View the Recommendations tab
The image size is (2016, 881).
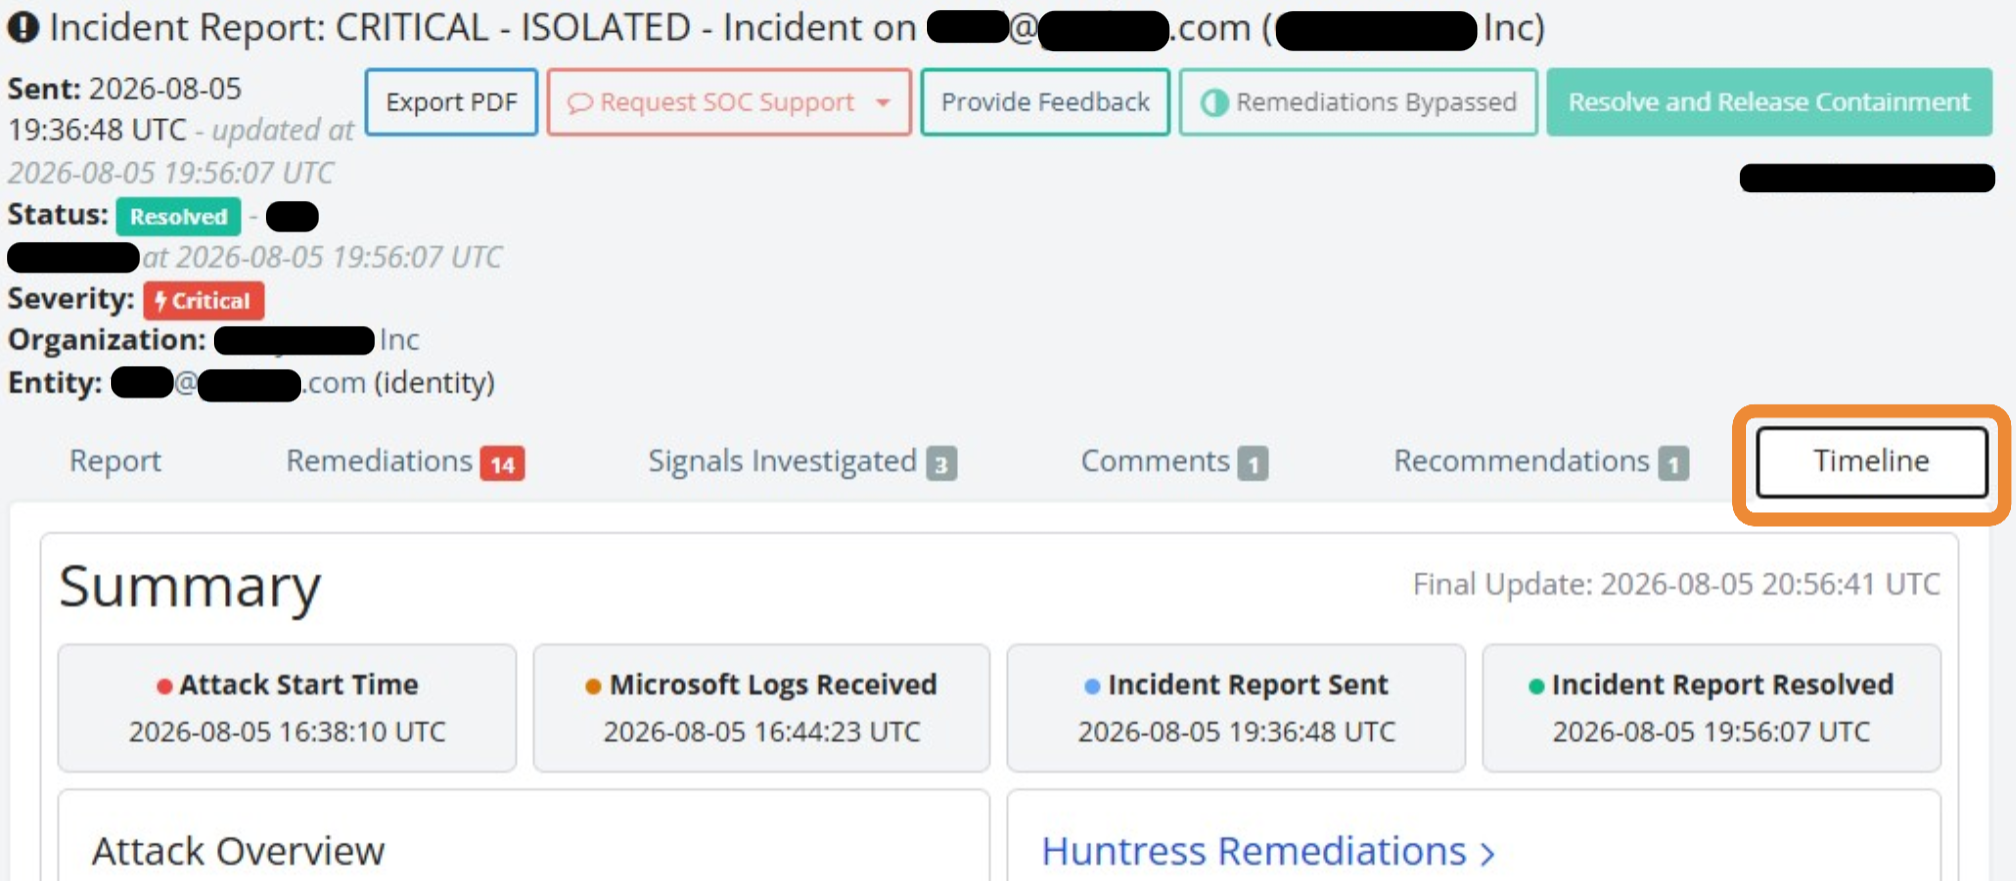pos(1541,461)
